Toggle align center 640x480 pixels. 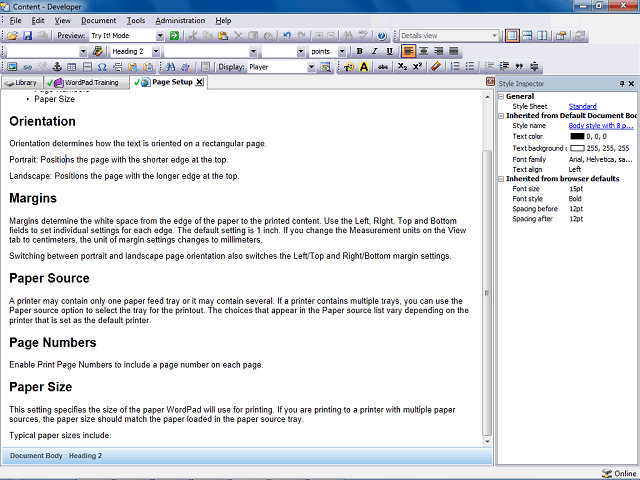click(x=424, y=51)
